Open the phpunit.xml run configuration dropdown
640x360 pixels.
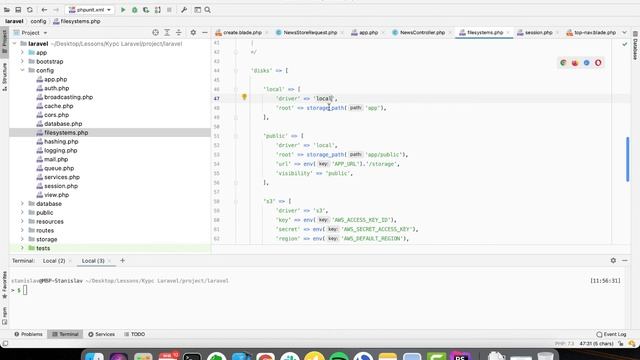coord(90,10)
